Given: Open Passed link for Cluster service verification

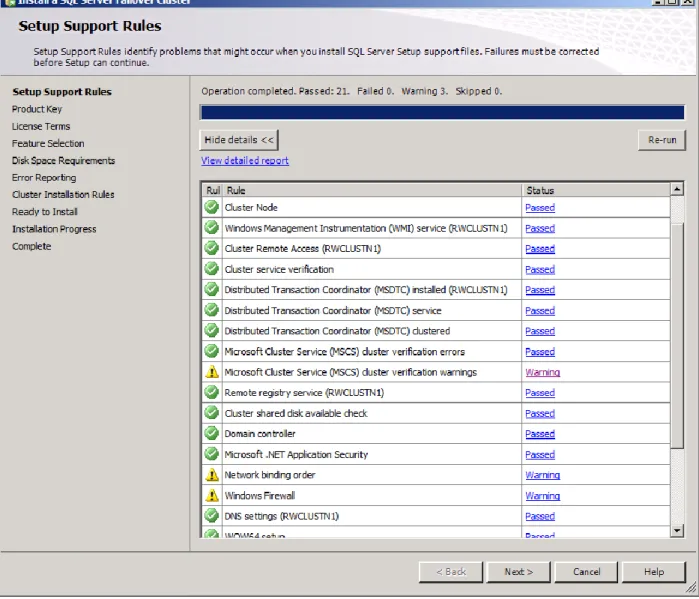Looking at the screenshot, I should (540, 270).
